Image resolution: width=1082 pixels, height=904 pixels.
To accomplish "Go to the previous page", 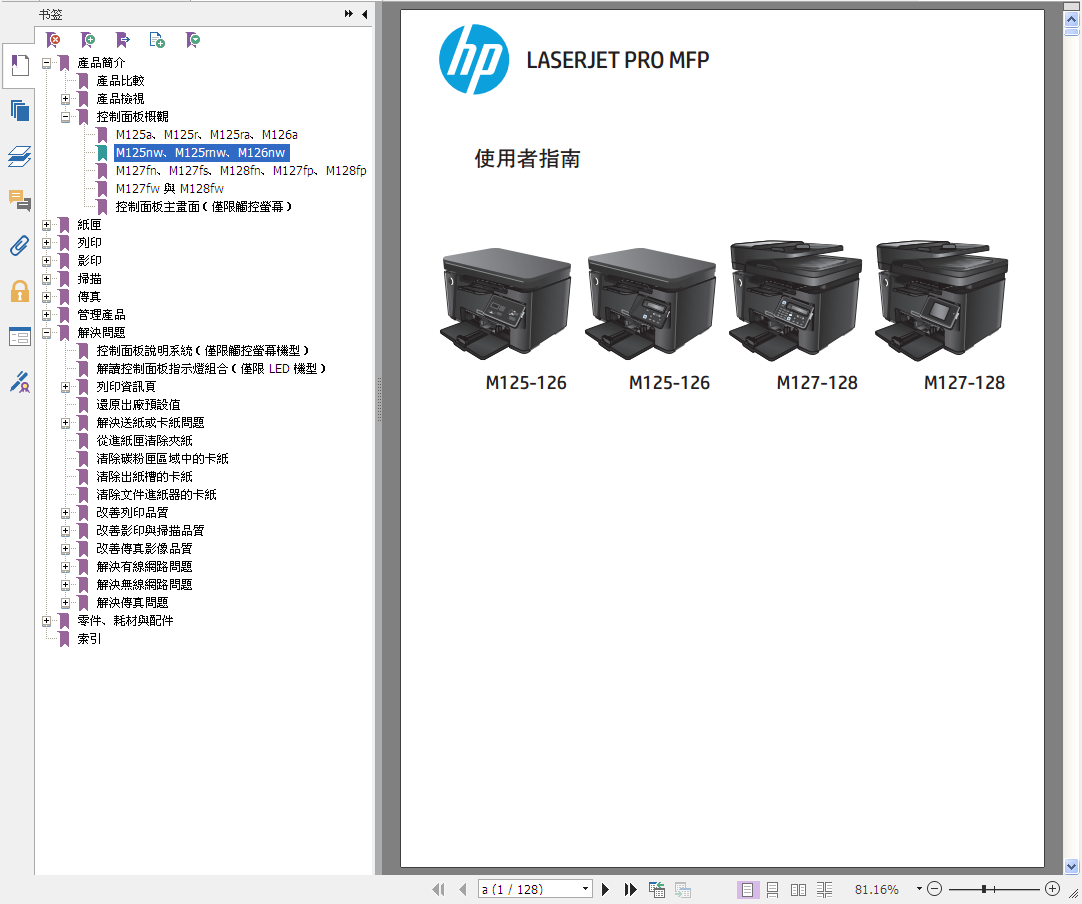I will [x=462, y=890].
